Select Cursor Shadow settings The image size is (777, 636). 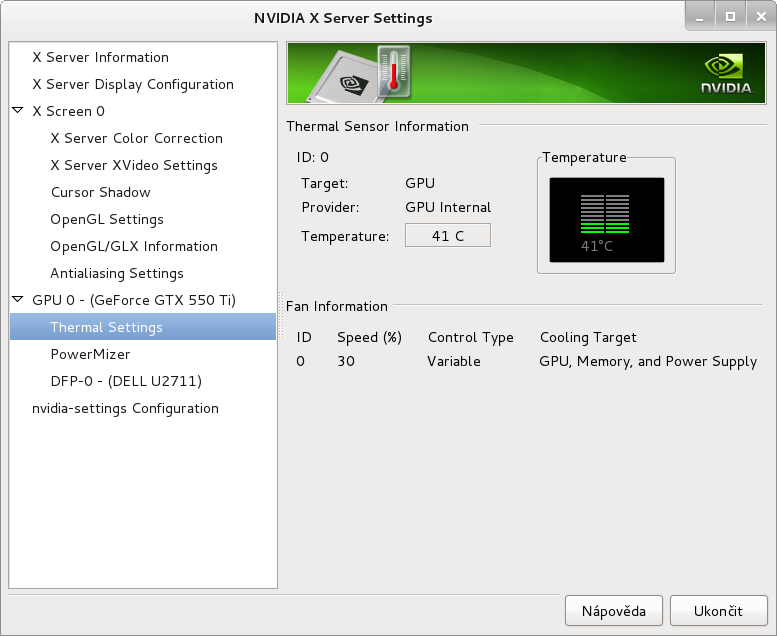click(101, 192)
